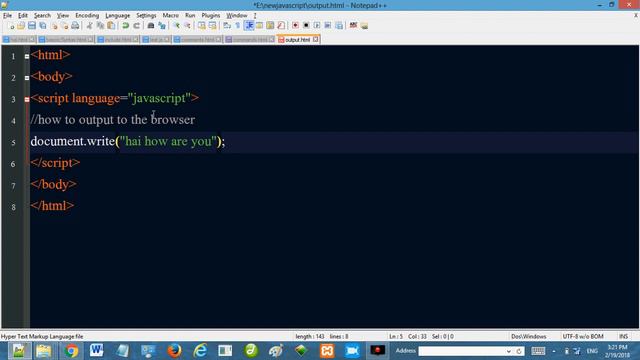Open the Macro menu
Screen dimensions: 640x360
170,16
